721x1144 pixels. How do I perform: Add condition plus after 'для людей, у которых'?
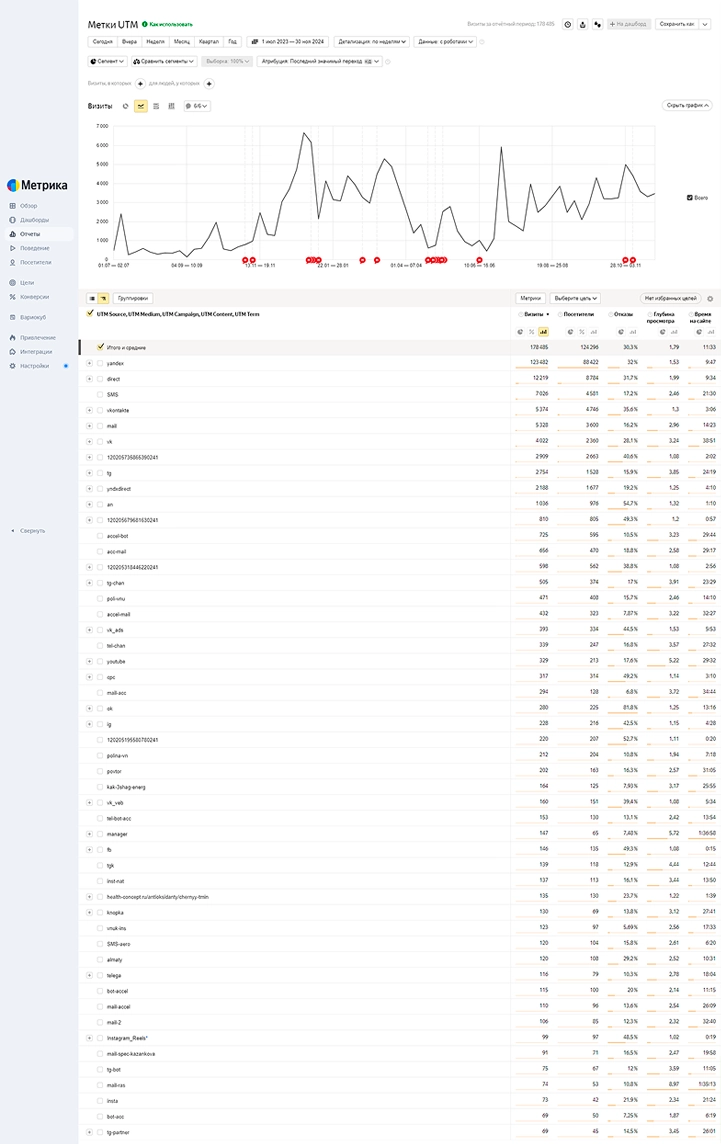pyautogui.click(x=209, y=83)
